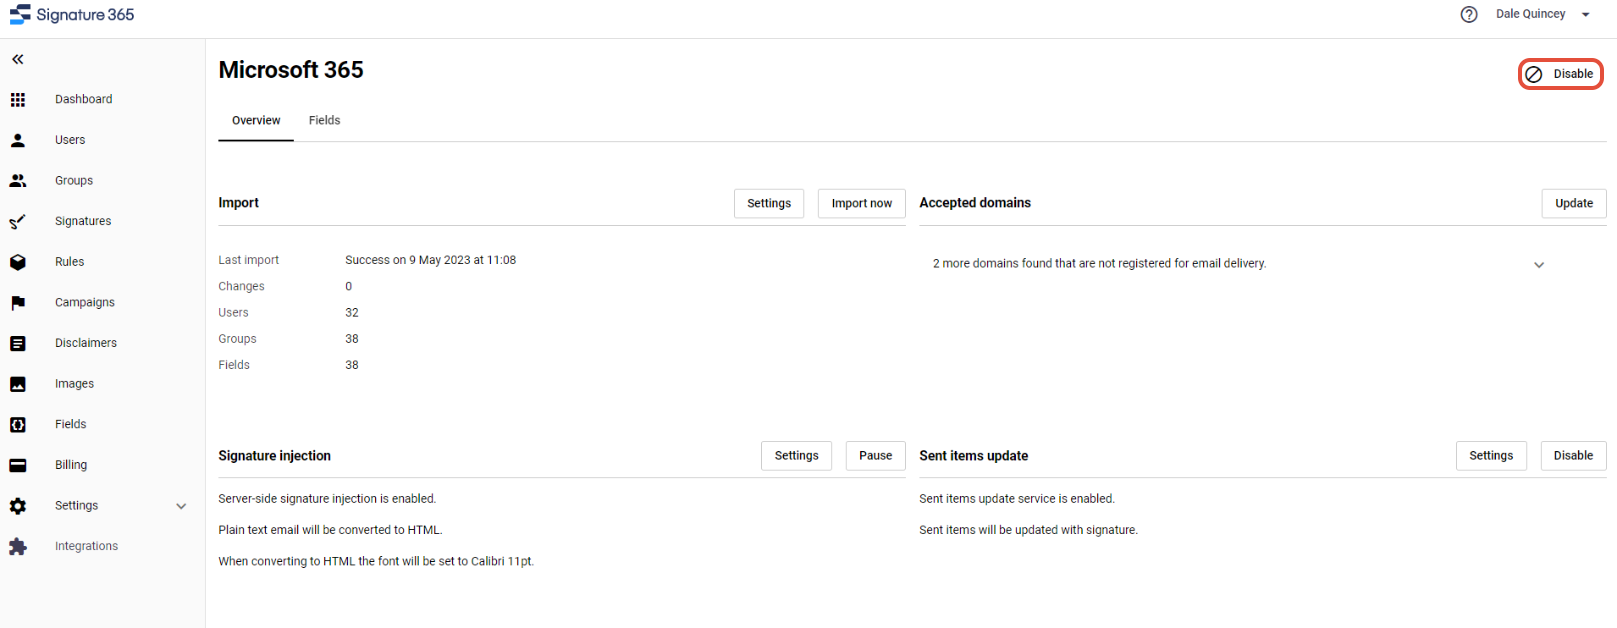Click 'Plain text email will be converted' line
The image size is (1617, 628).
[330, 530]
